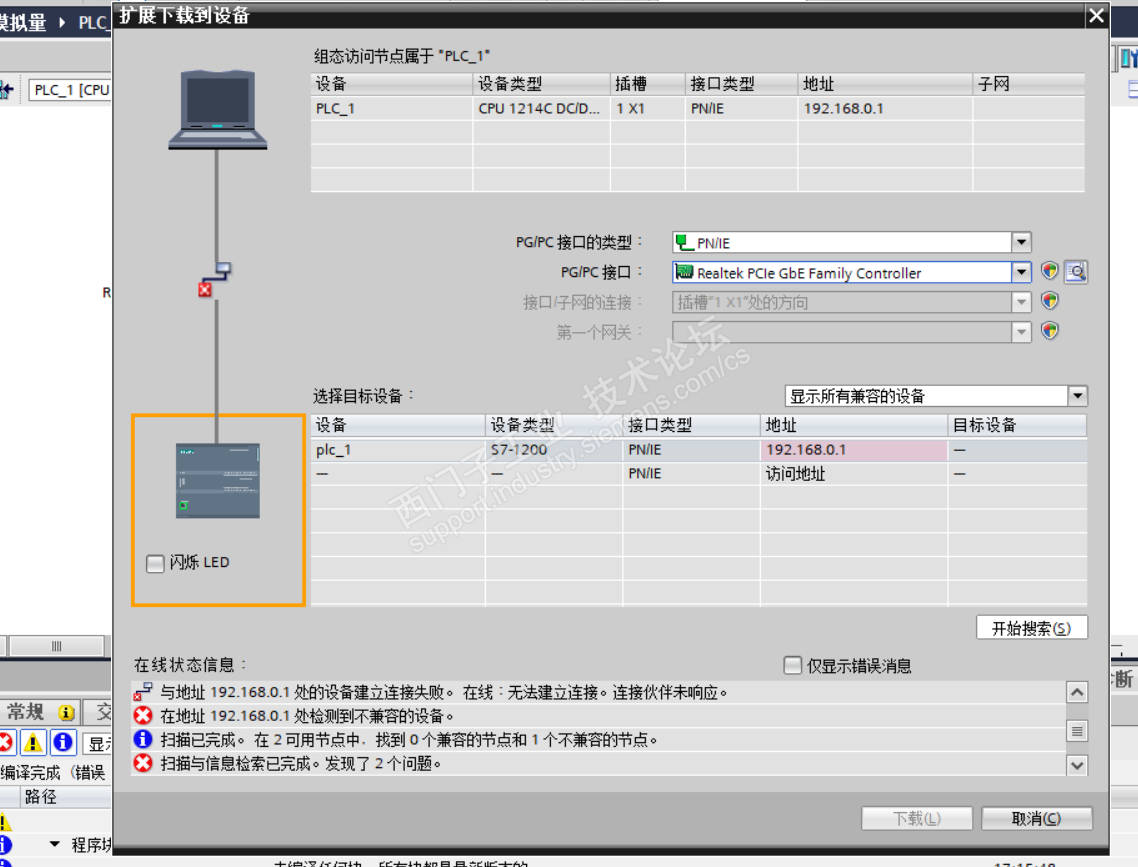Screen dimensions: 1138x867
Task: Click the info icon on the 常规 tab
Action: pos(66,712)
